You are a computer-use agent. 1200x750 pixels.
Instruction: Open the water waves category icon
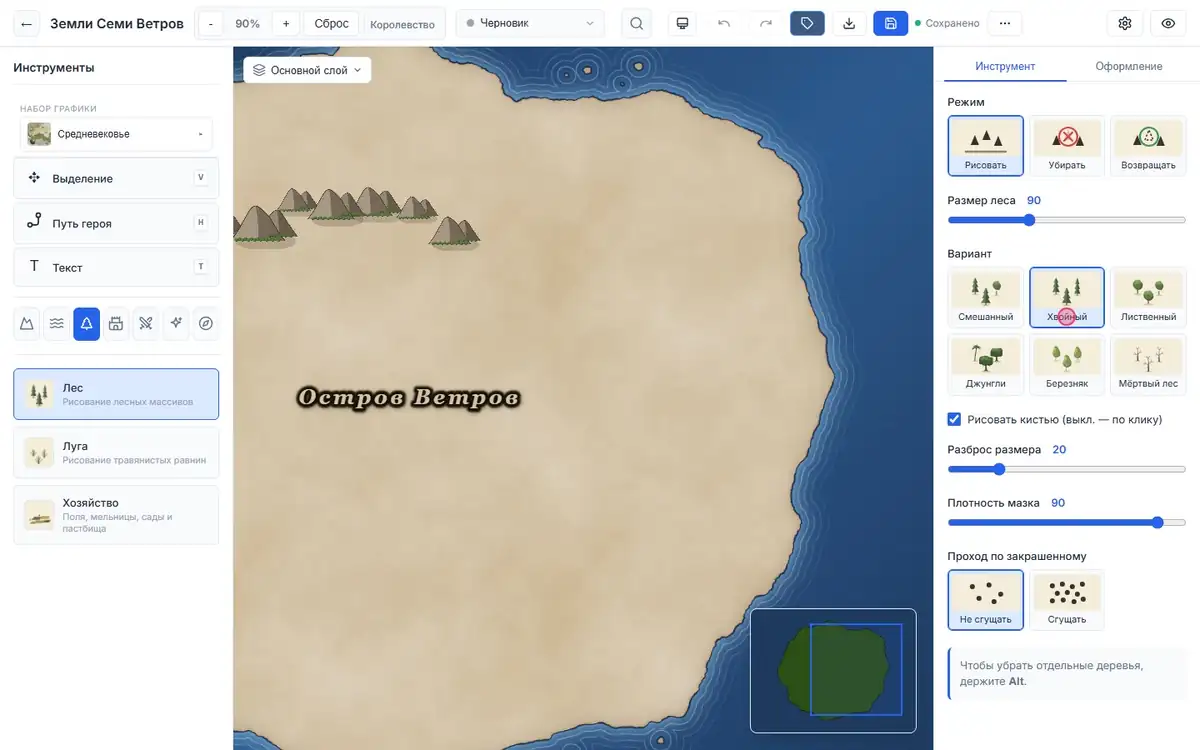(x=57, y=323)
